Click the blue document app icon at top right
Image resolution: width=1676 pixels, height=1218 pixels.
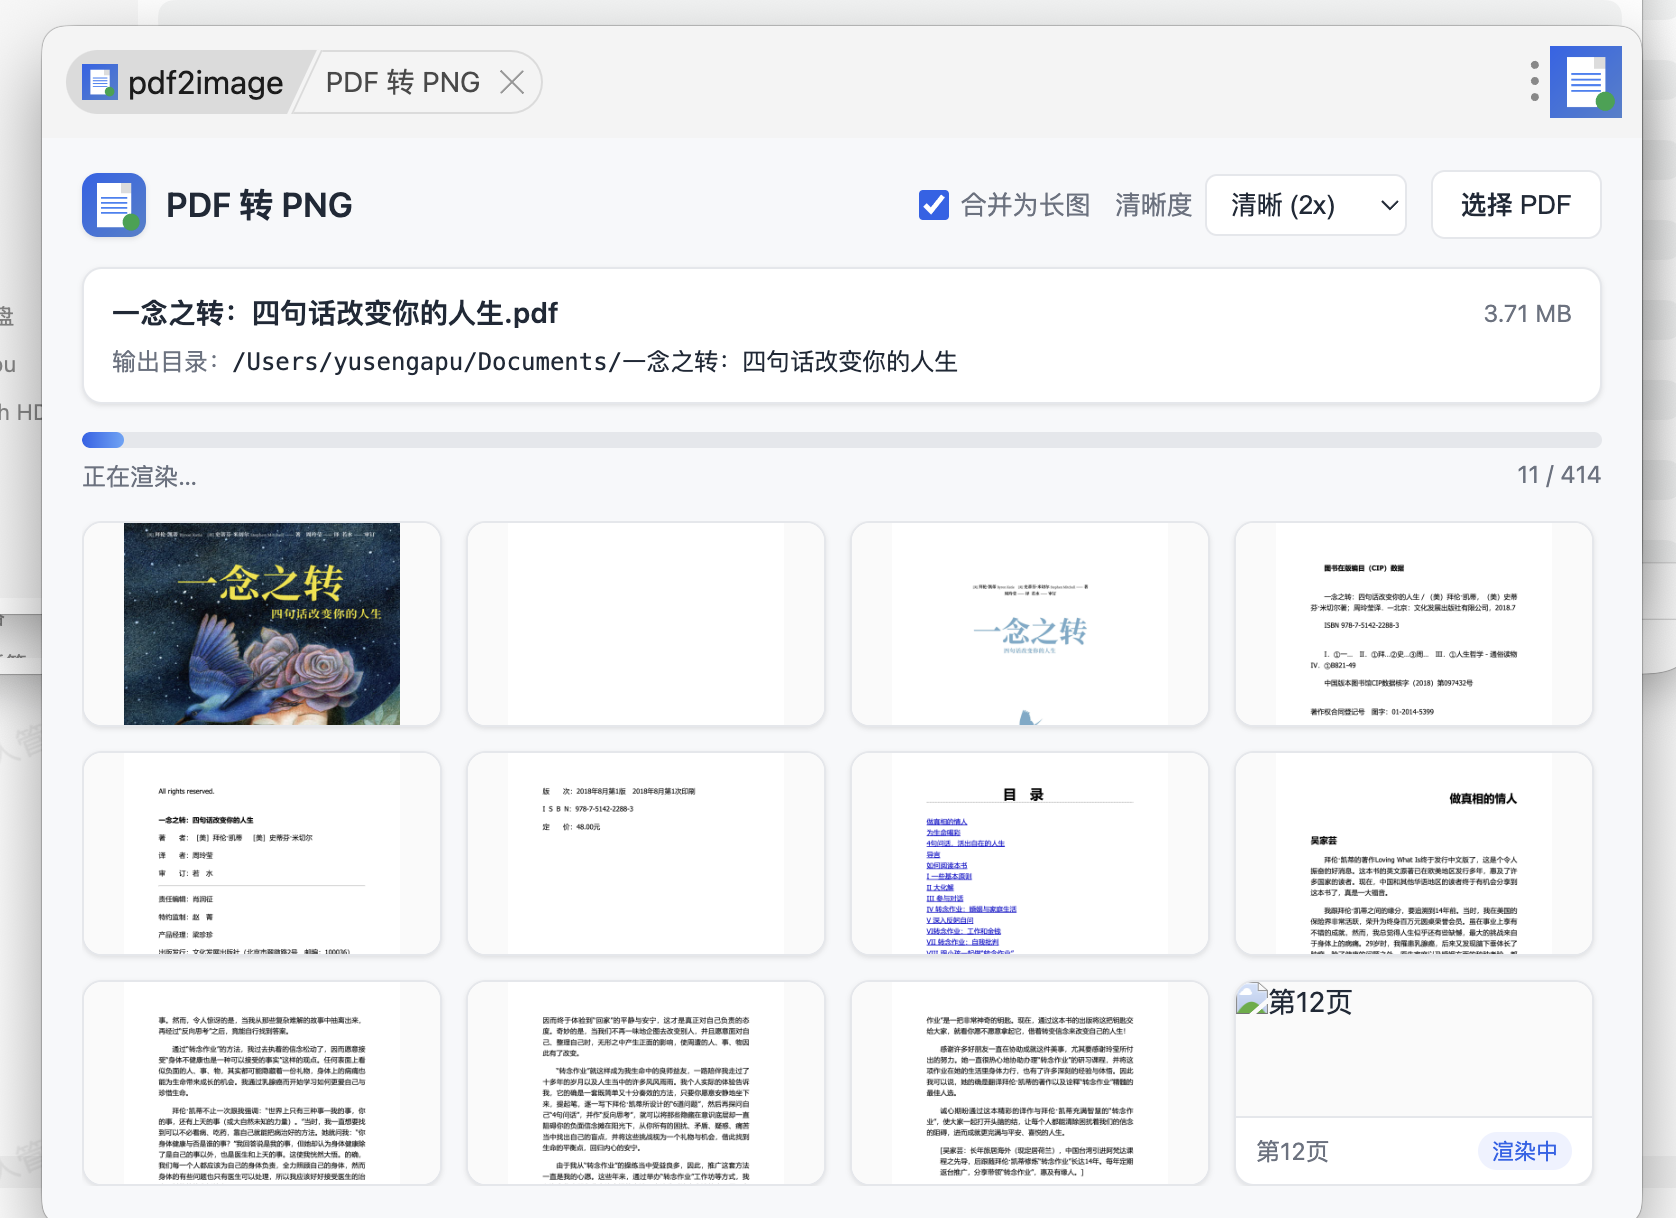pos(1585,82)
